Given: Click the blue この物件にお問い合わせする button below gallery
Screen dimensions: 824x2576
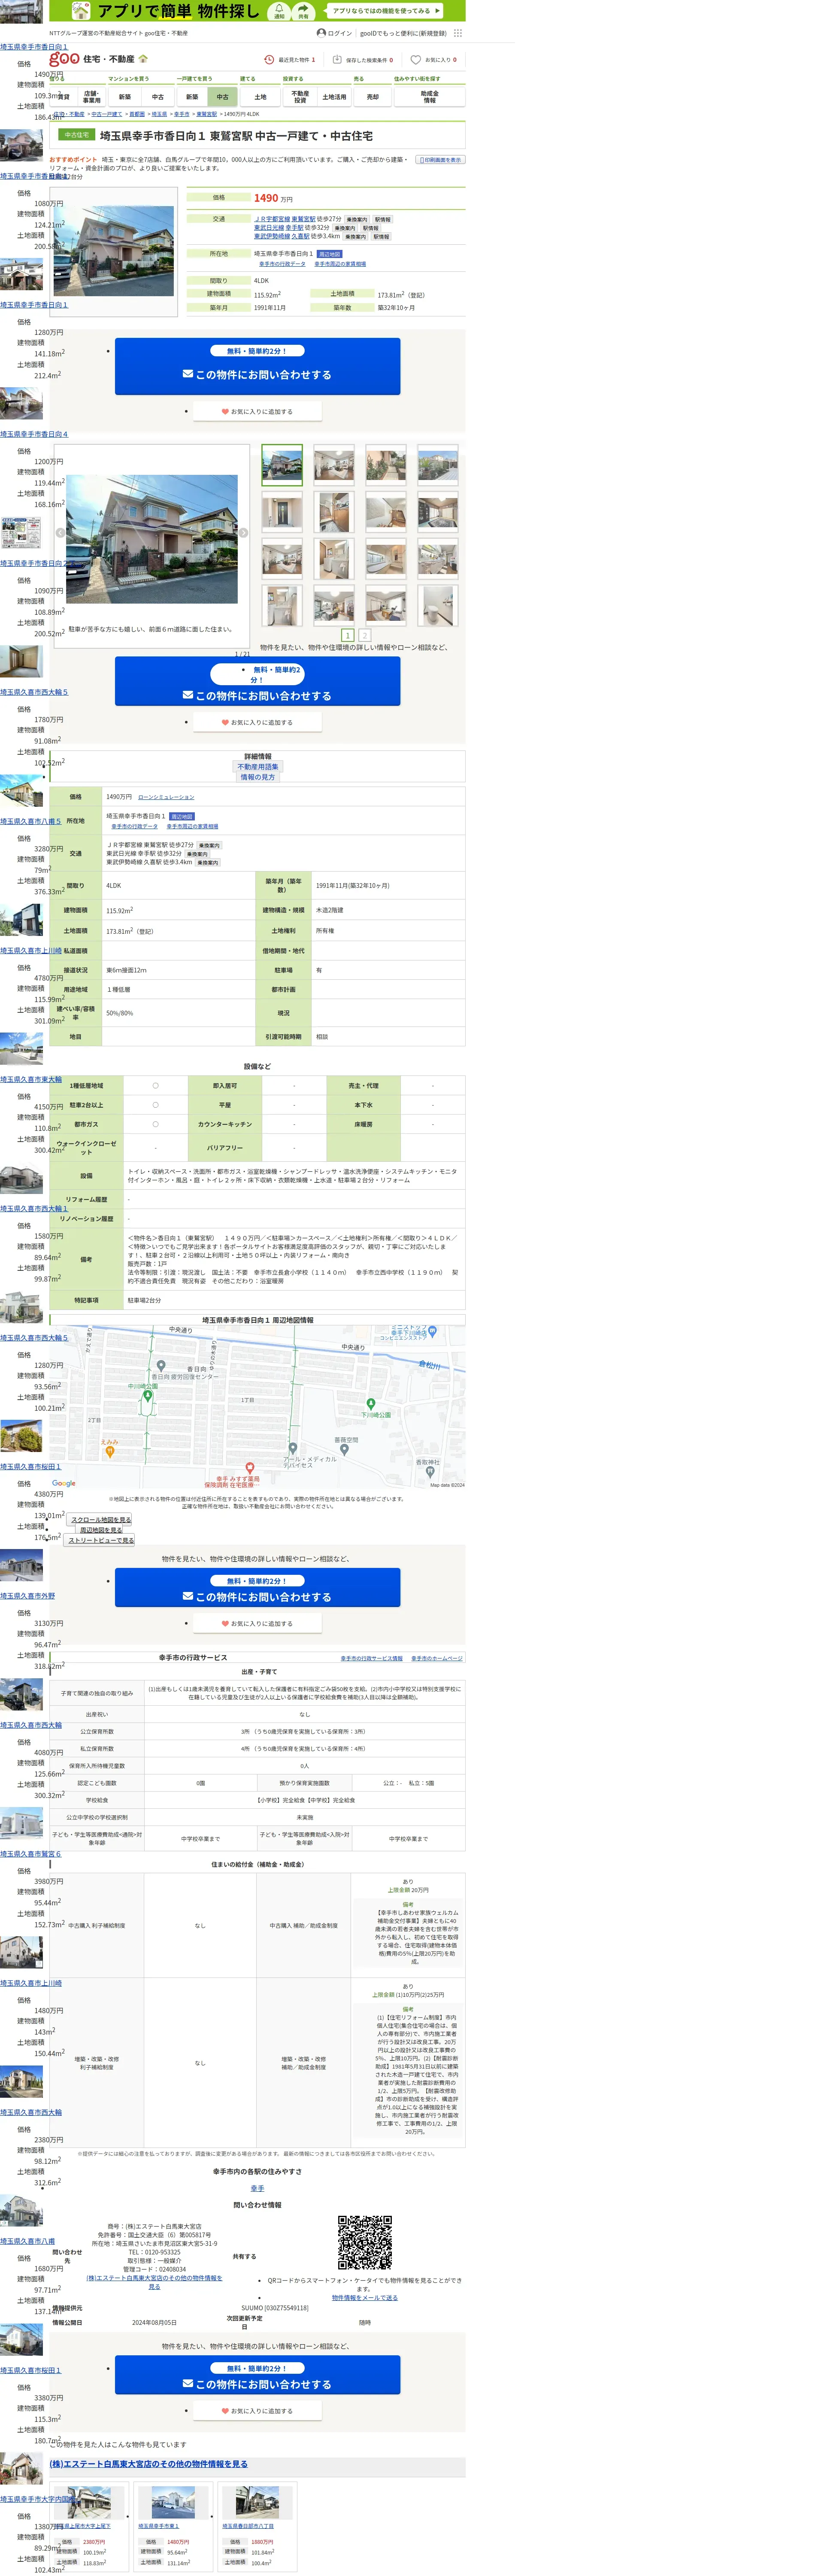Looking at the screenshot, I should tap(257, 695).
